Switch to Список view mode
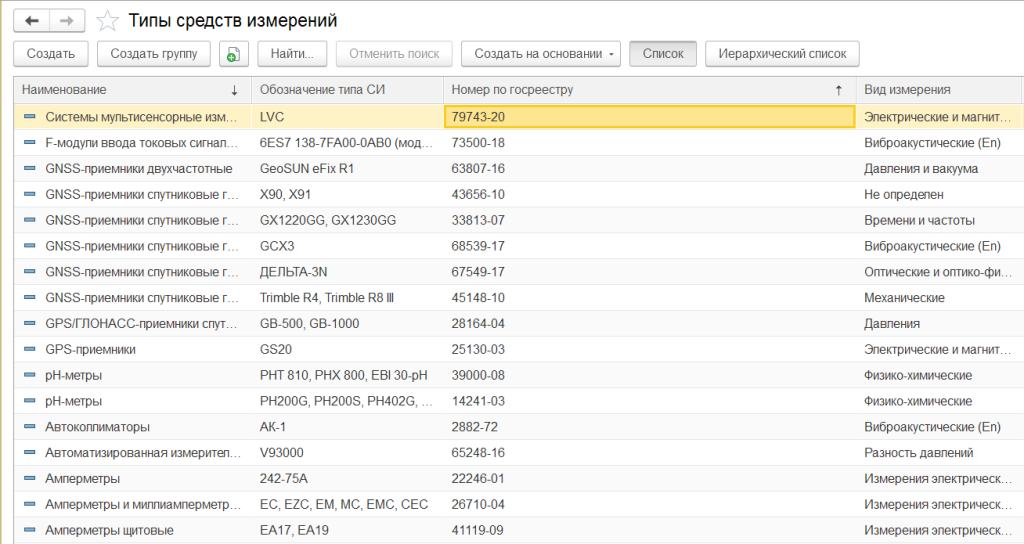 point(663,54)
